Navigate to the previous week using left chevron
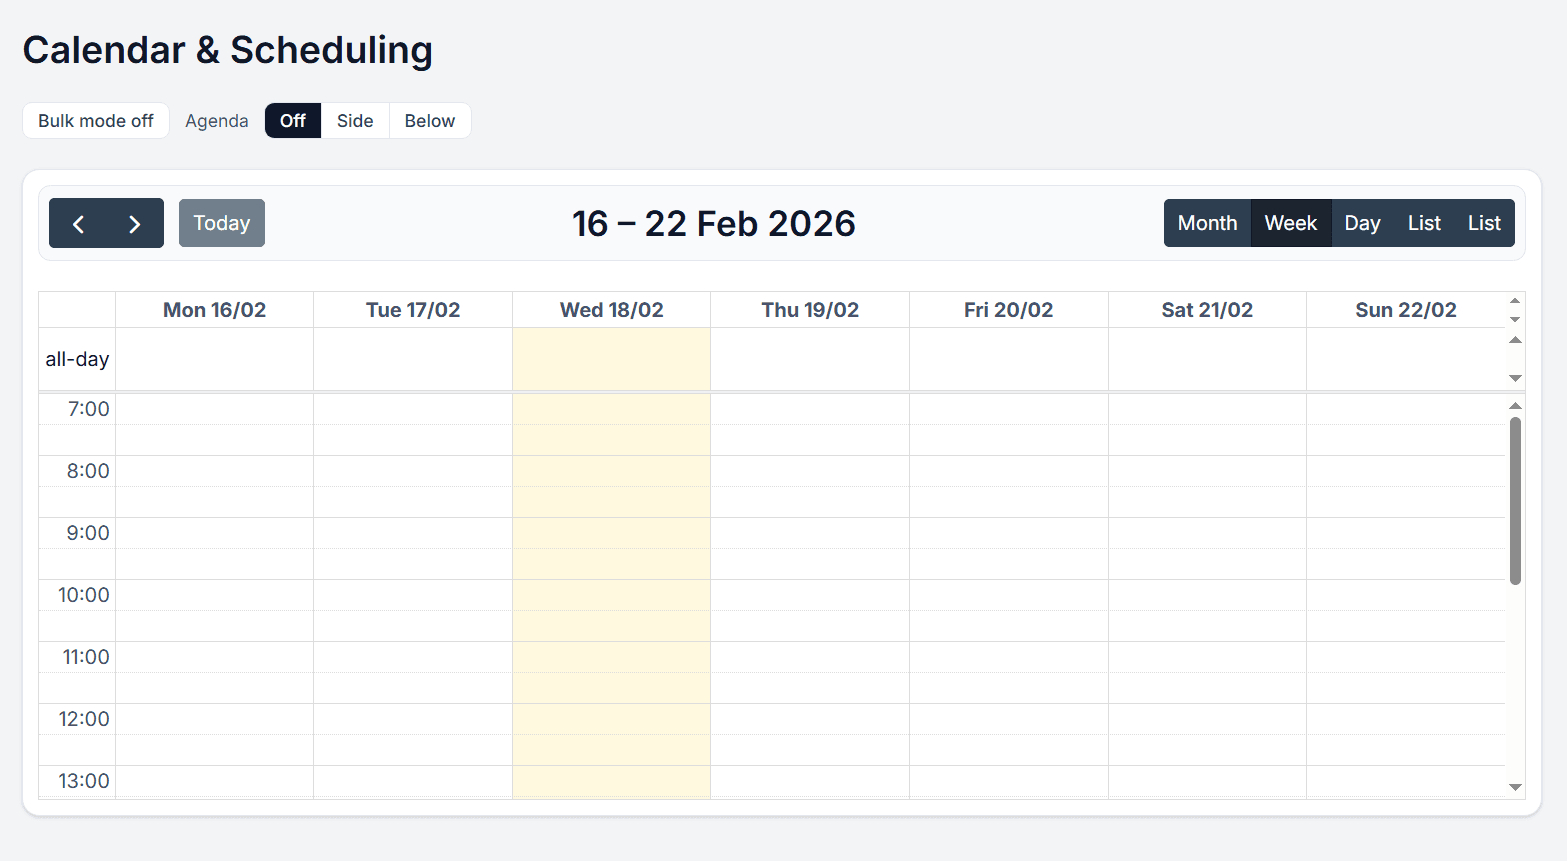 pos(79,223)
